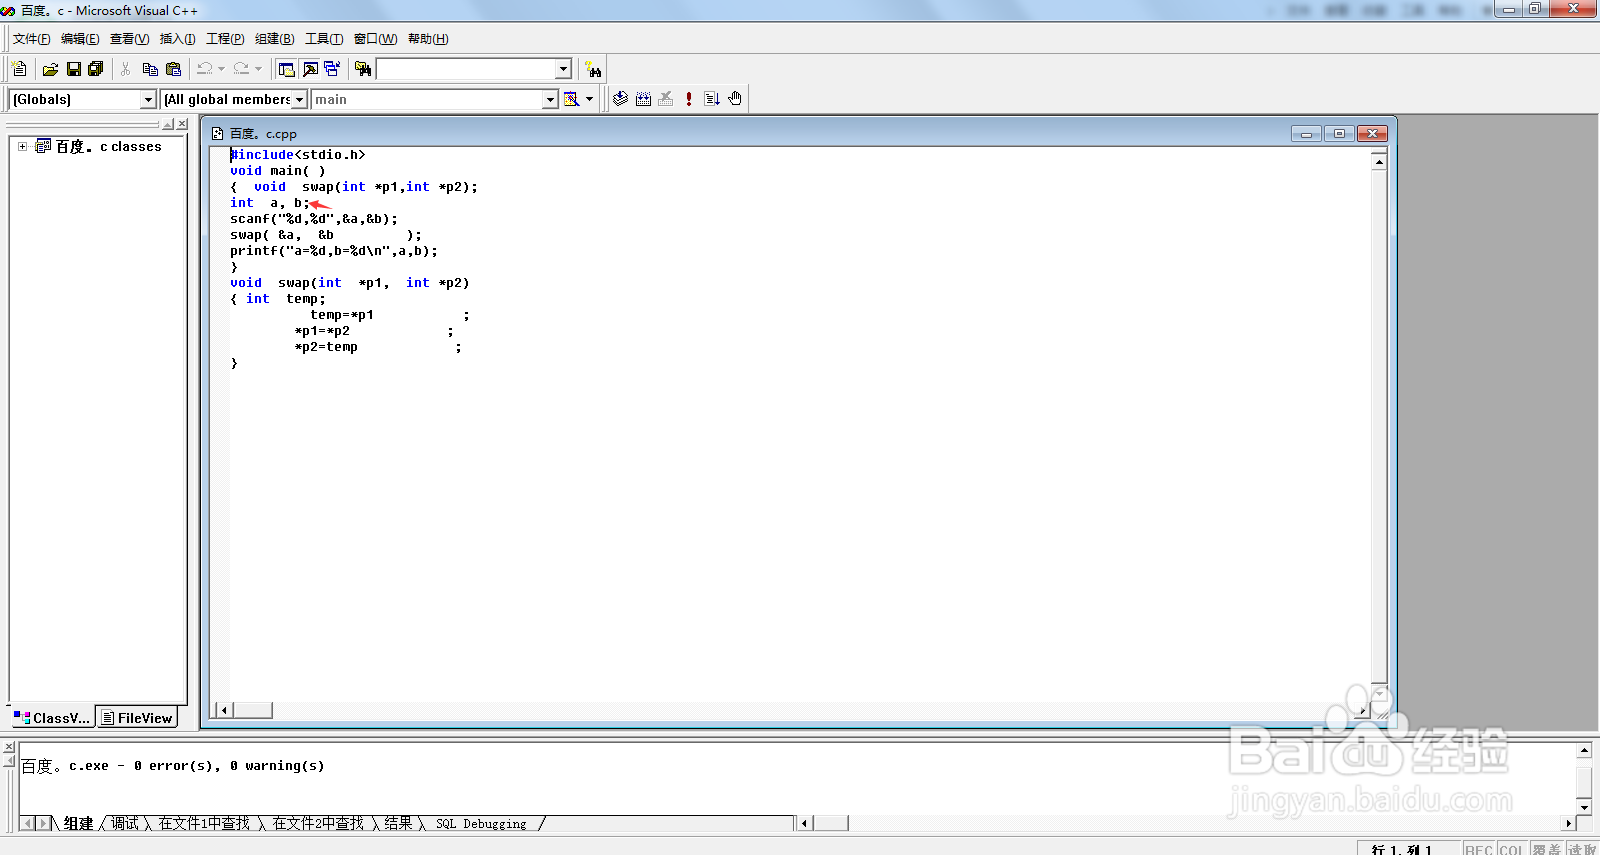Viewport: 1600px width, 855px height.
Task: Click the Paste clipboard icon
Action: (x=174, y=69)
